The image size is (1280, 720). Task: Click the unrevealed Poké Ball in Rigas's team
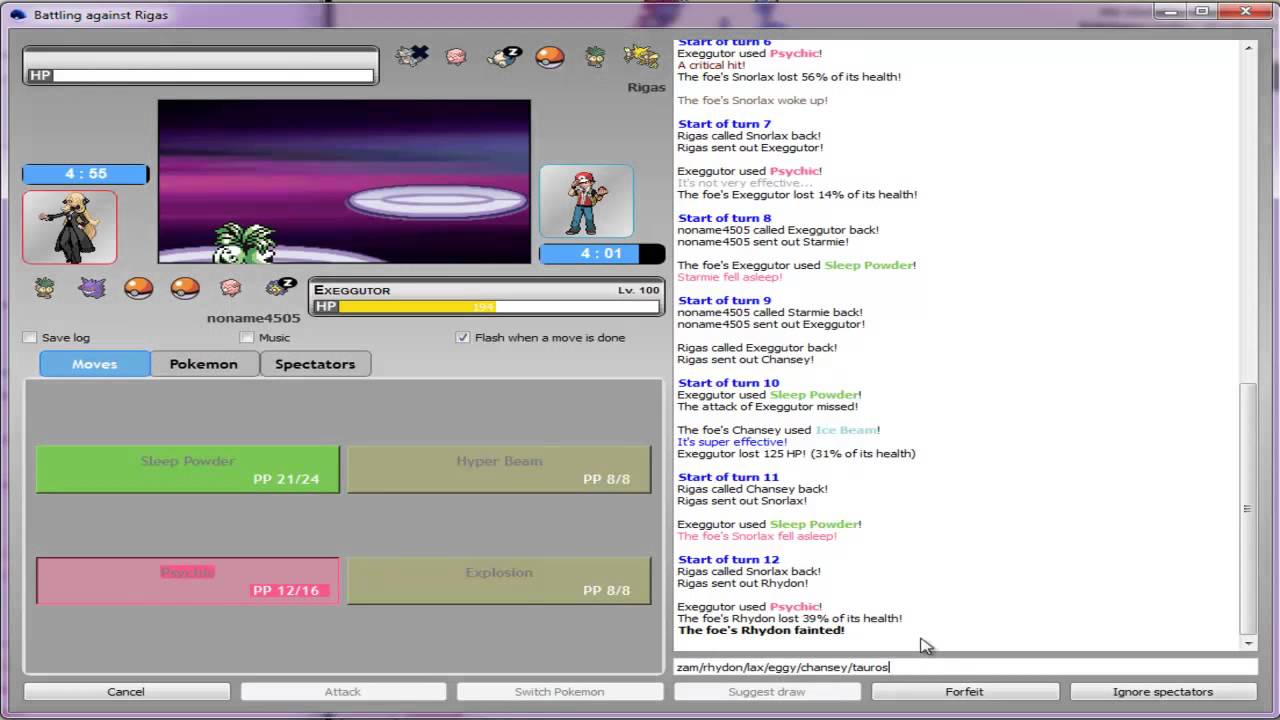point(549,57)
